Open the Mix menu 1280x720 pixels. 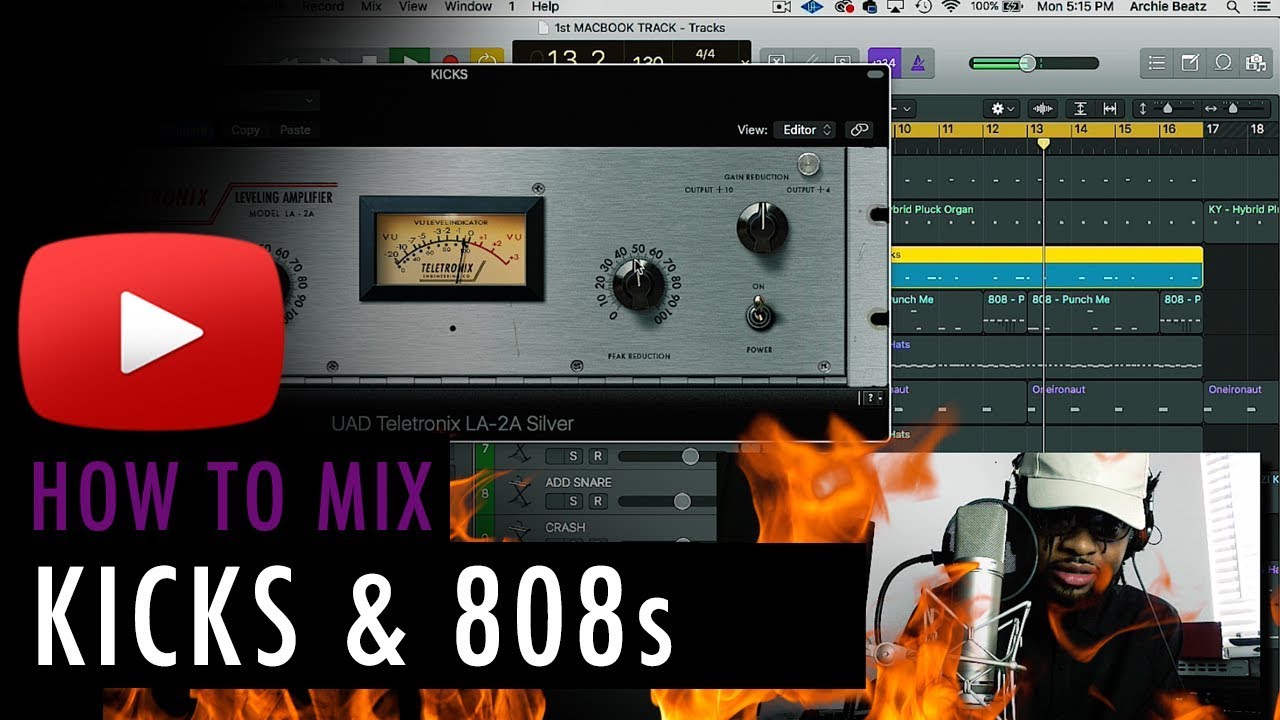(372, 7)
